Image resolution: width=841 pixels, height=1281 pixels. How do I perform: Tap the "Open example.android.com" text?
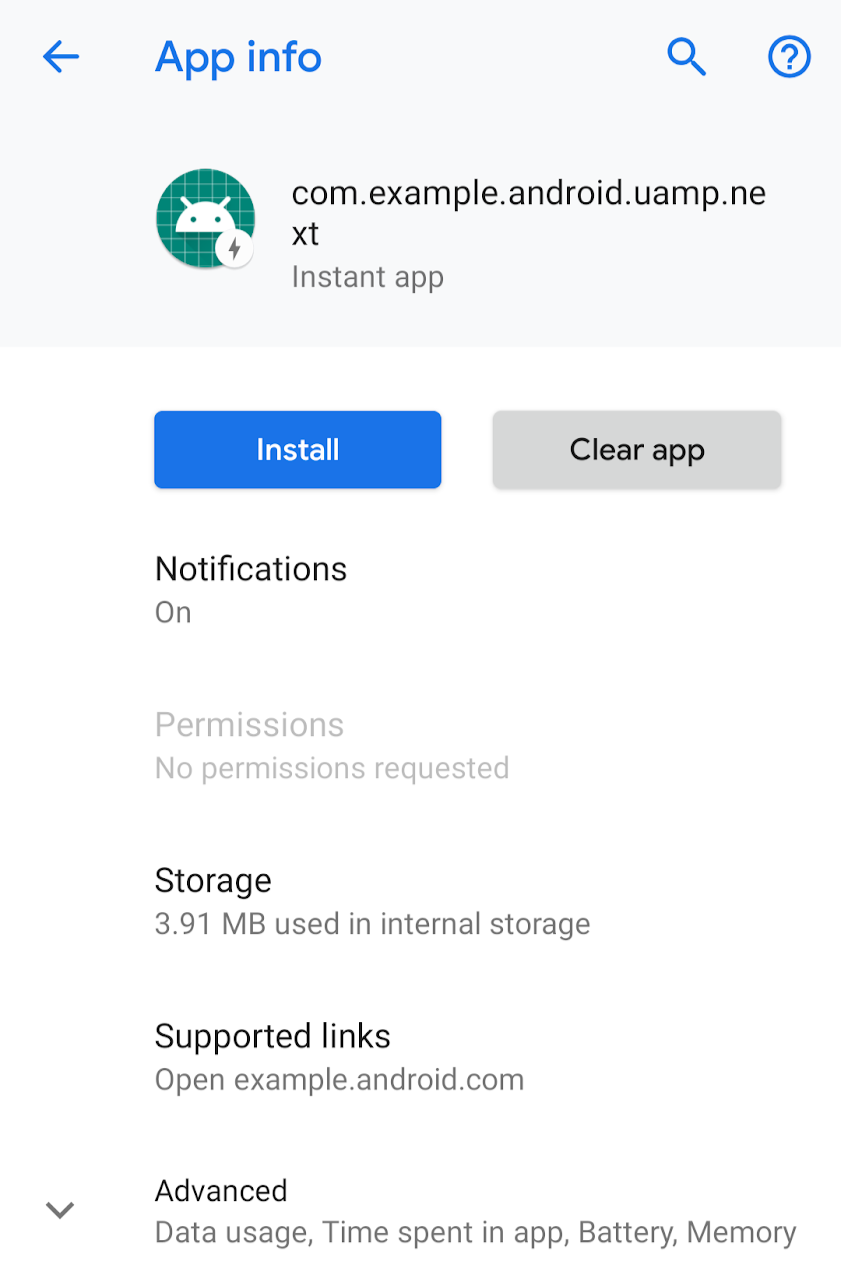click(x=339, y=1080)
